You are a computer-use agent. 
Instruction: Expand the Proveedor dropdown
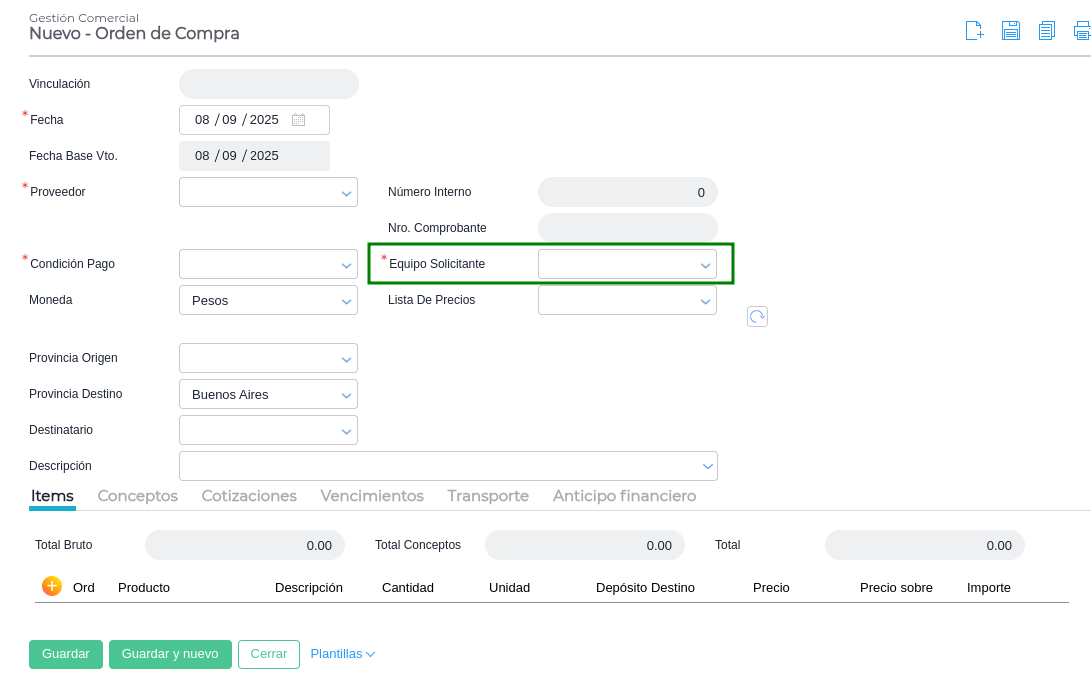tap(346, 193)
